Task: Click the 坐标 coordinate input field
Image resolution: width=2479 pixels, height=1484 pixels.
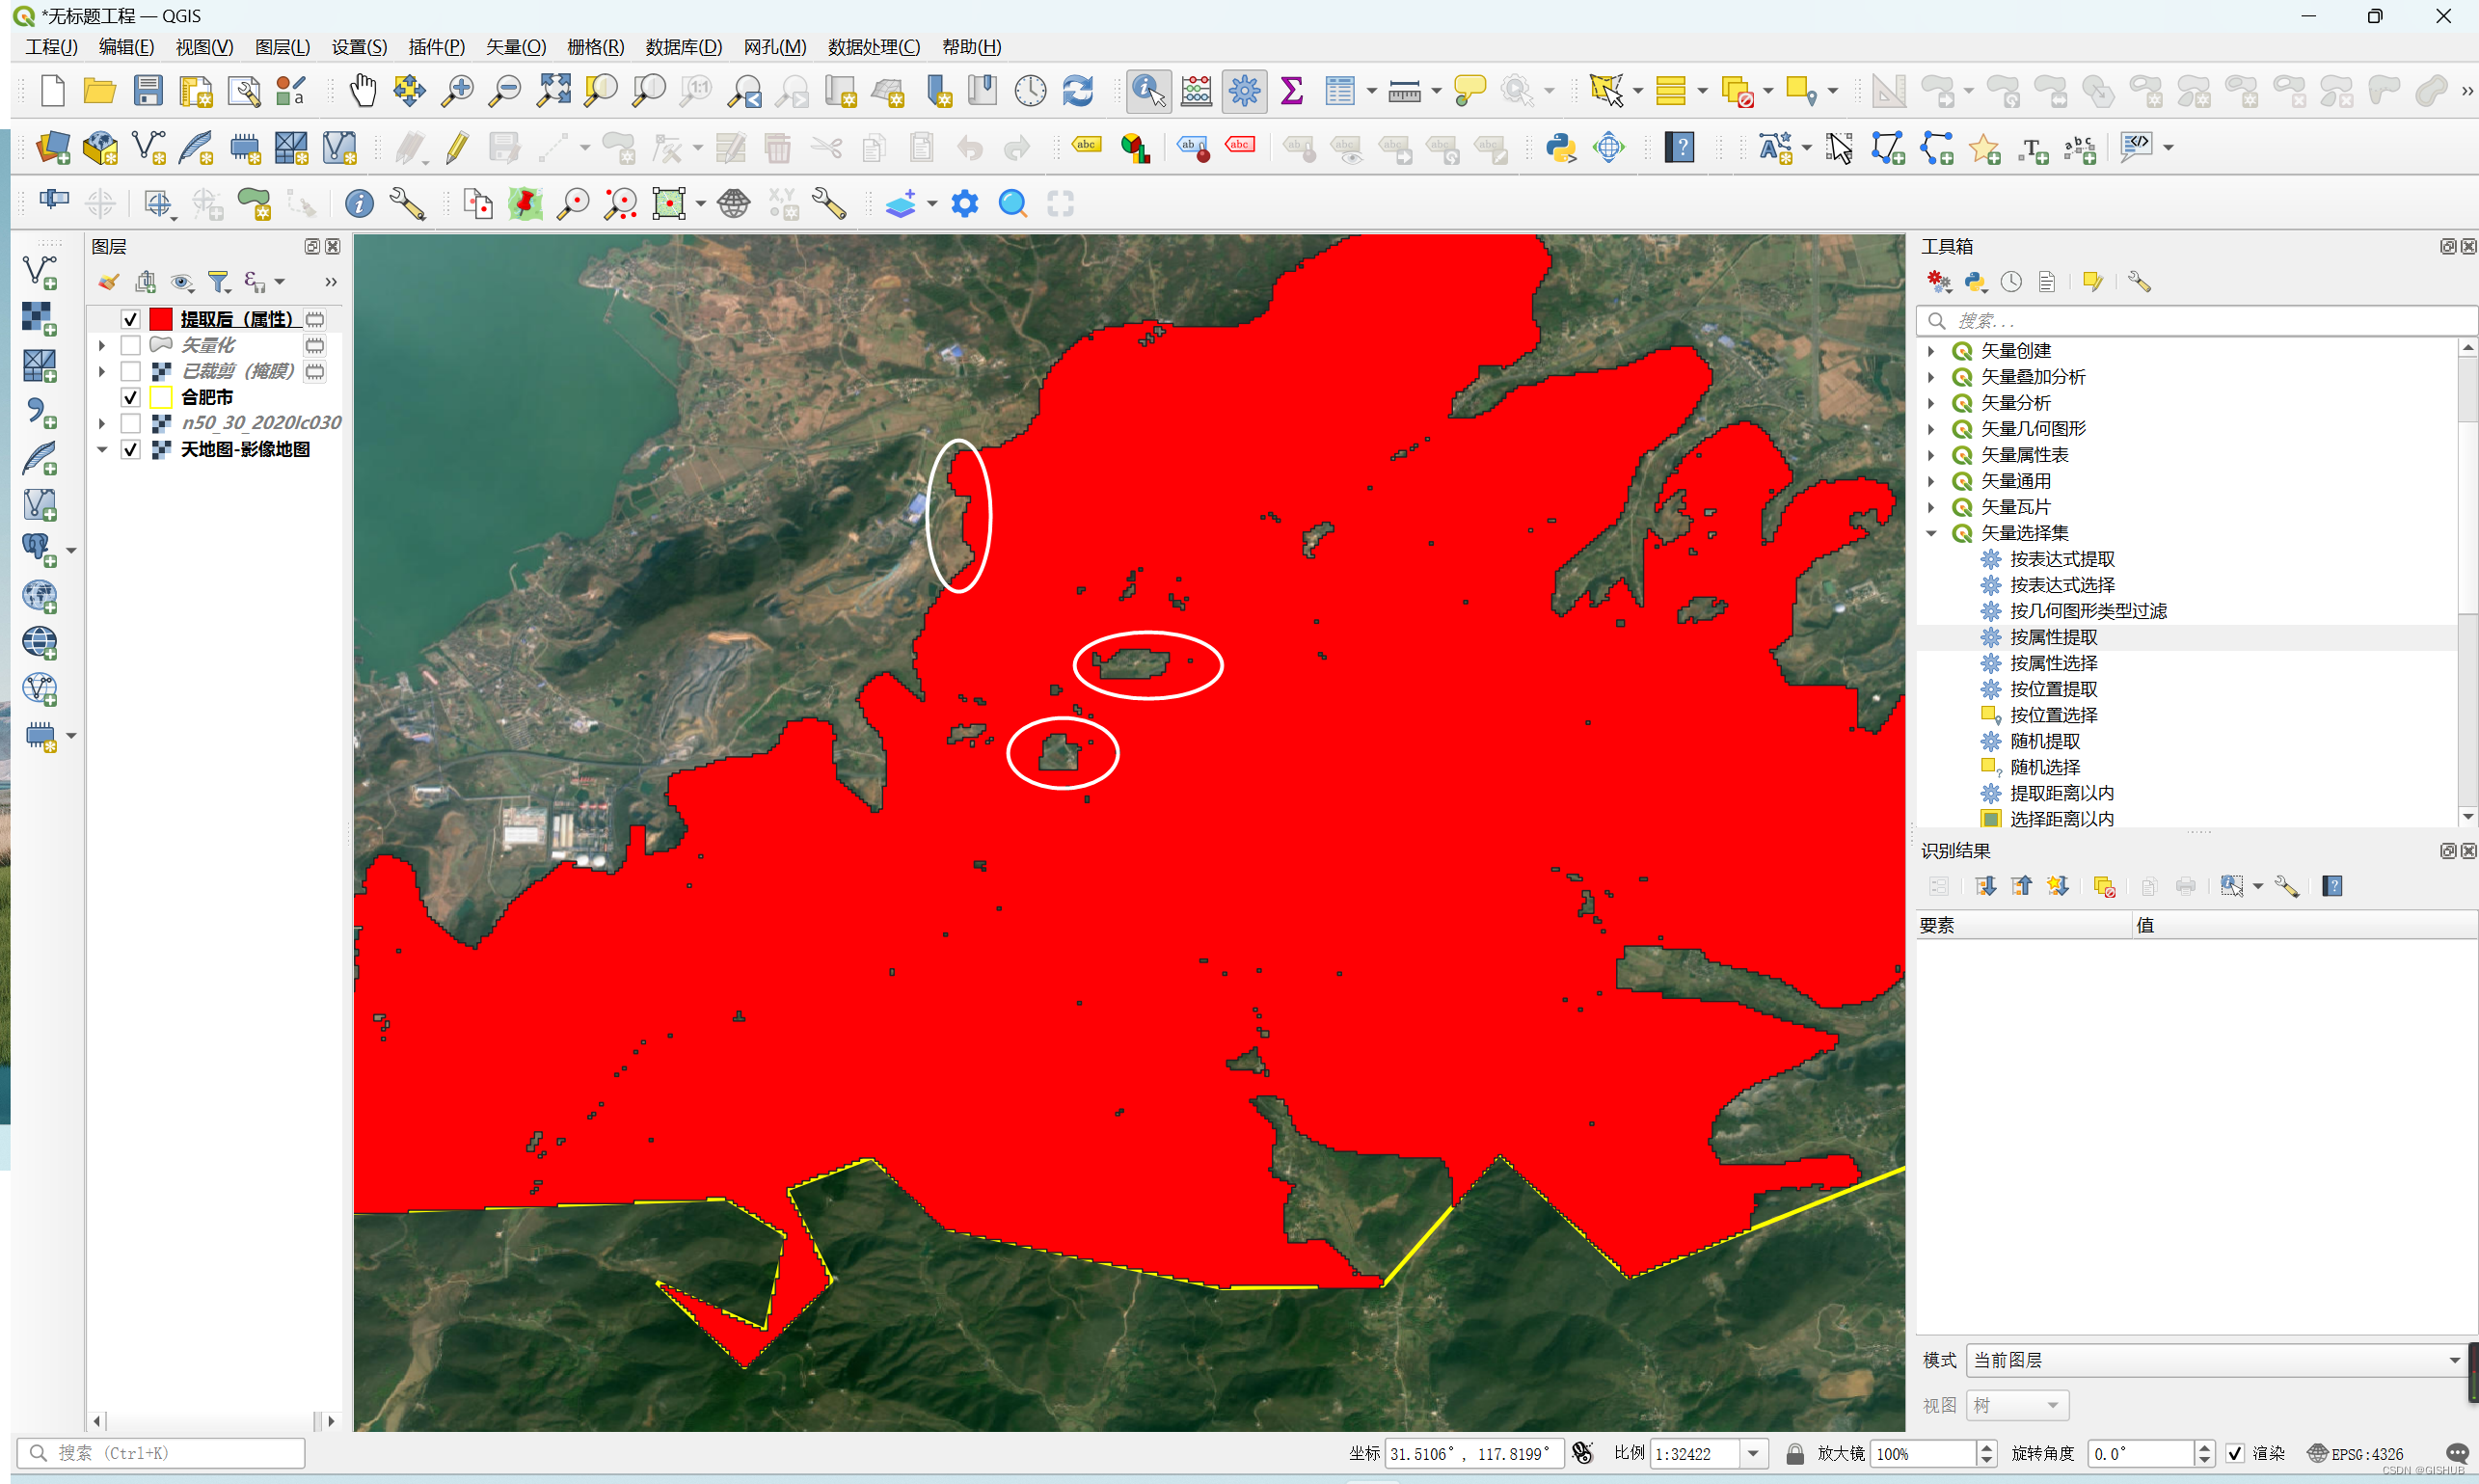Action: point(1474,1453)
